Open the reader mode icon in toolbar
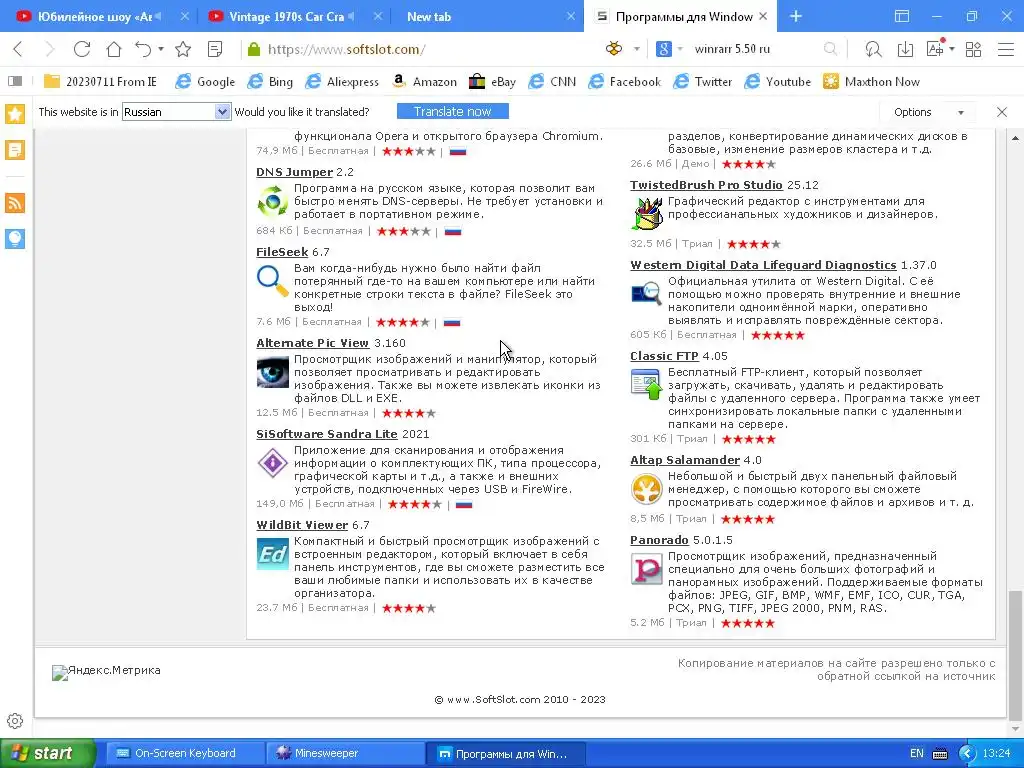The height and width of the screenshot is (768, 1024). (x=214, y=49)
